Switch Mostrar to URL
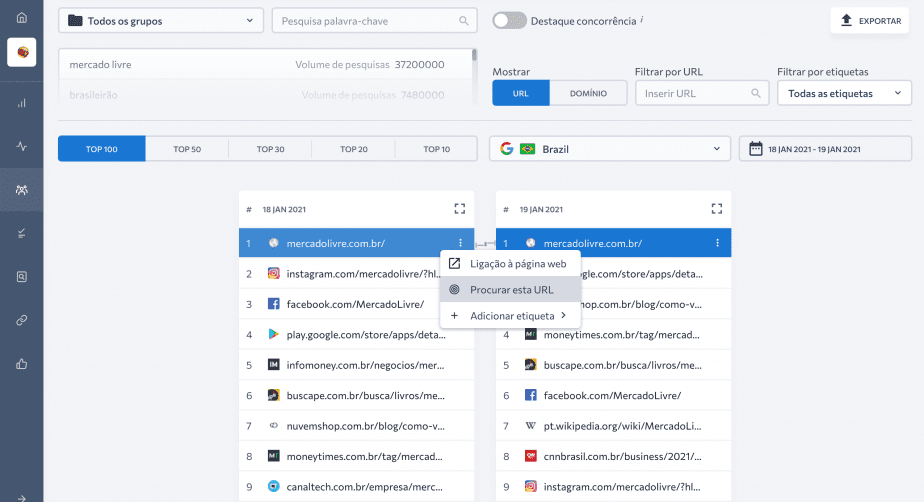This screenshot has width=924, height=502. [521, 93]
